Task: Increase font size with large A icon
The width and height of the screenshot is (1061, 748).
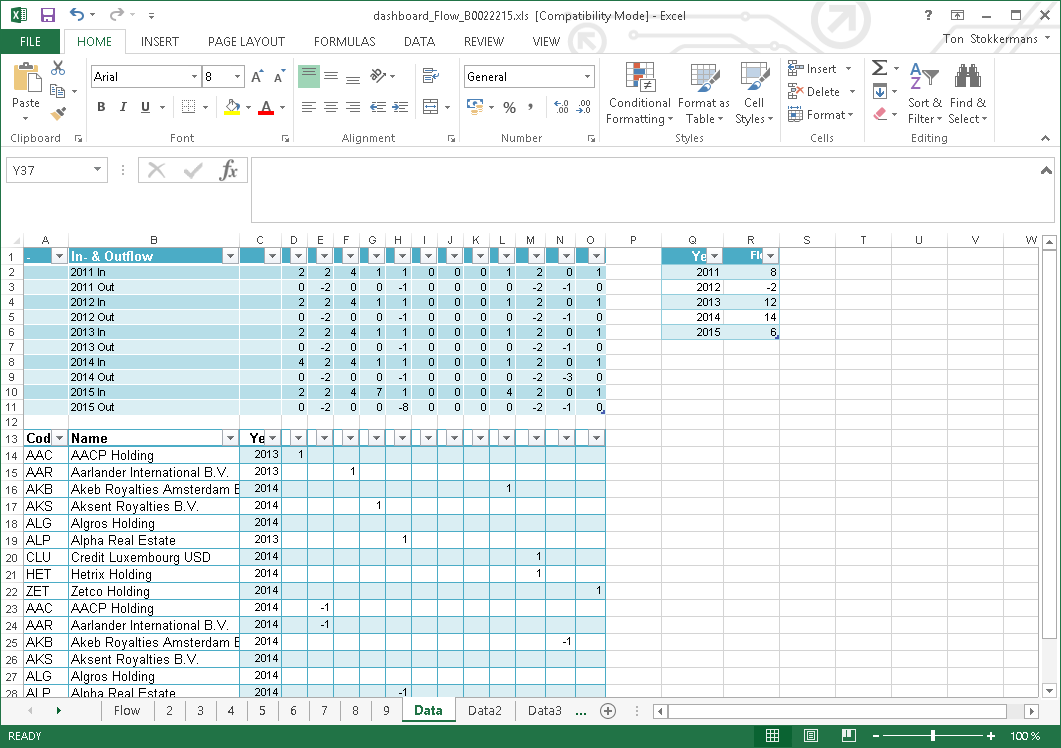Action: [256, 76]
